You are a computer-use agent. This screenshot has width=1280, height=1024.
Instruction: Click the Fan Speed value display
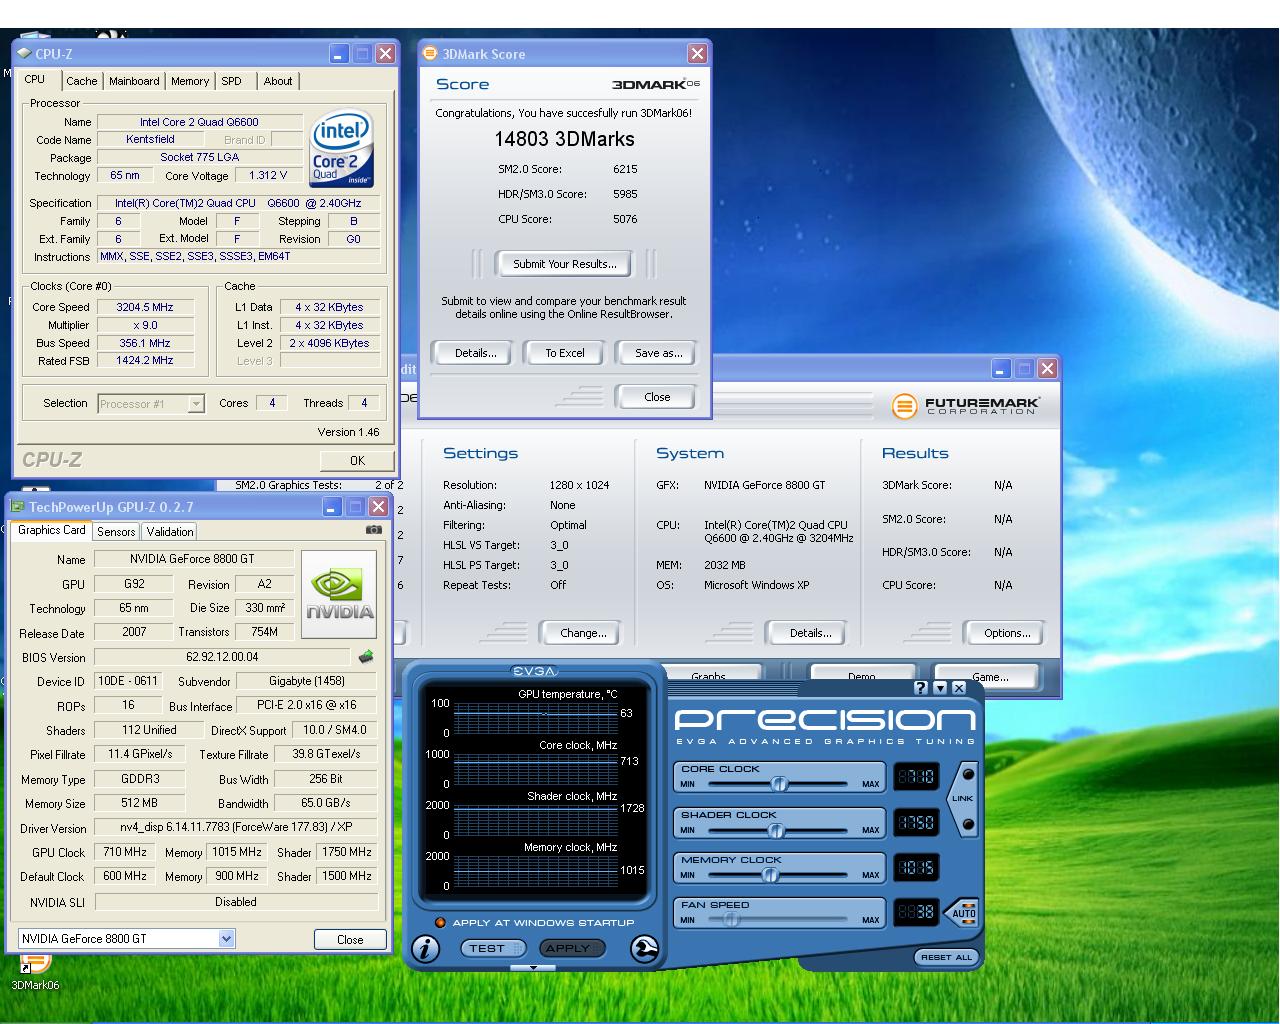(x=916, y=912)
